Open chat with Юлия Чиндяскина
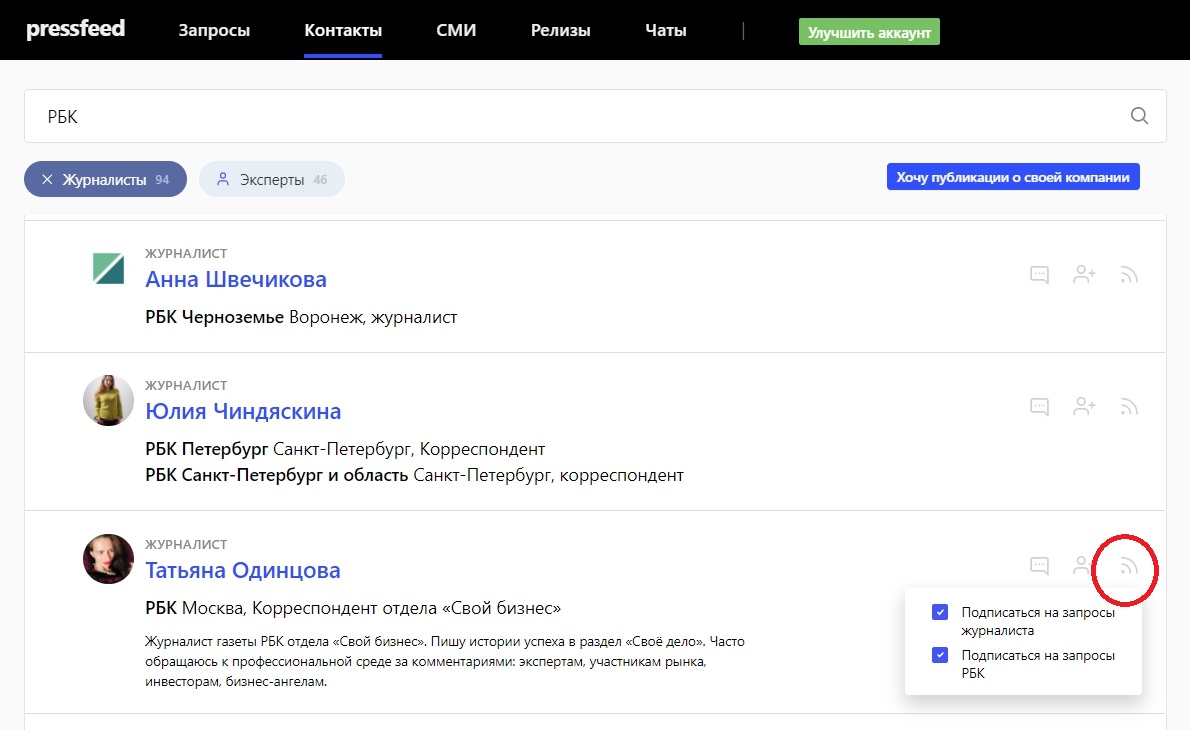Viewport: 1190px width, 730px height. pos(1039,407)
